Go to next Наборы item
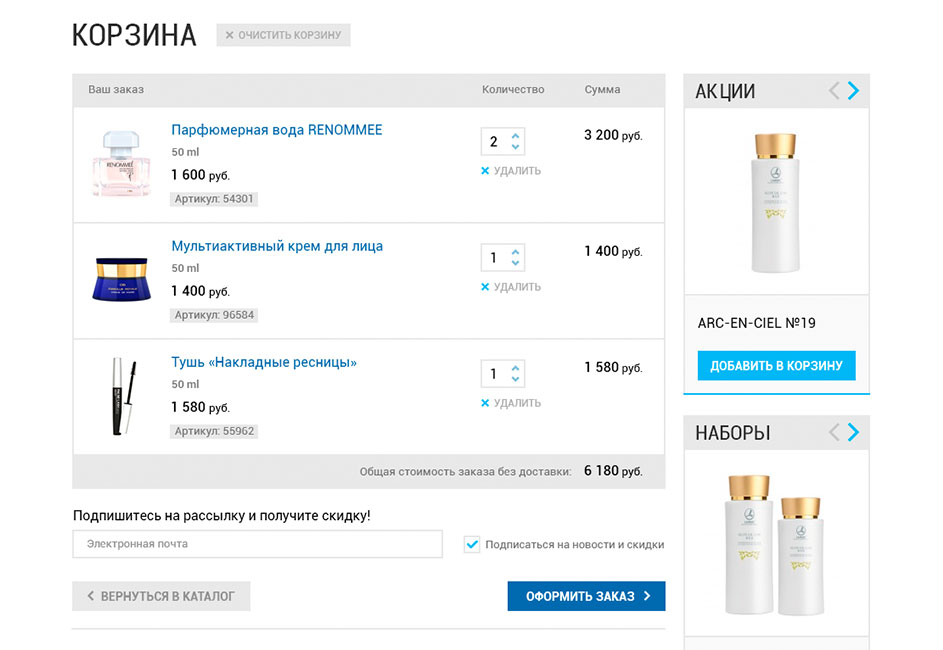Viewport: 943px width, 650px height. [853, 433]
